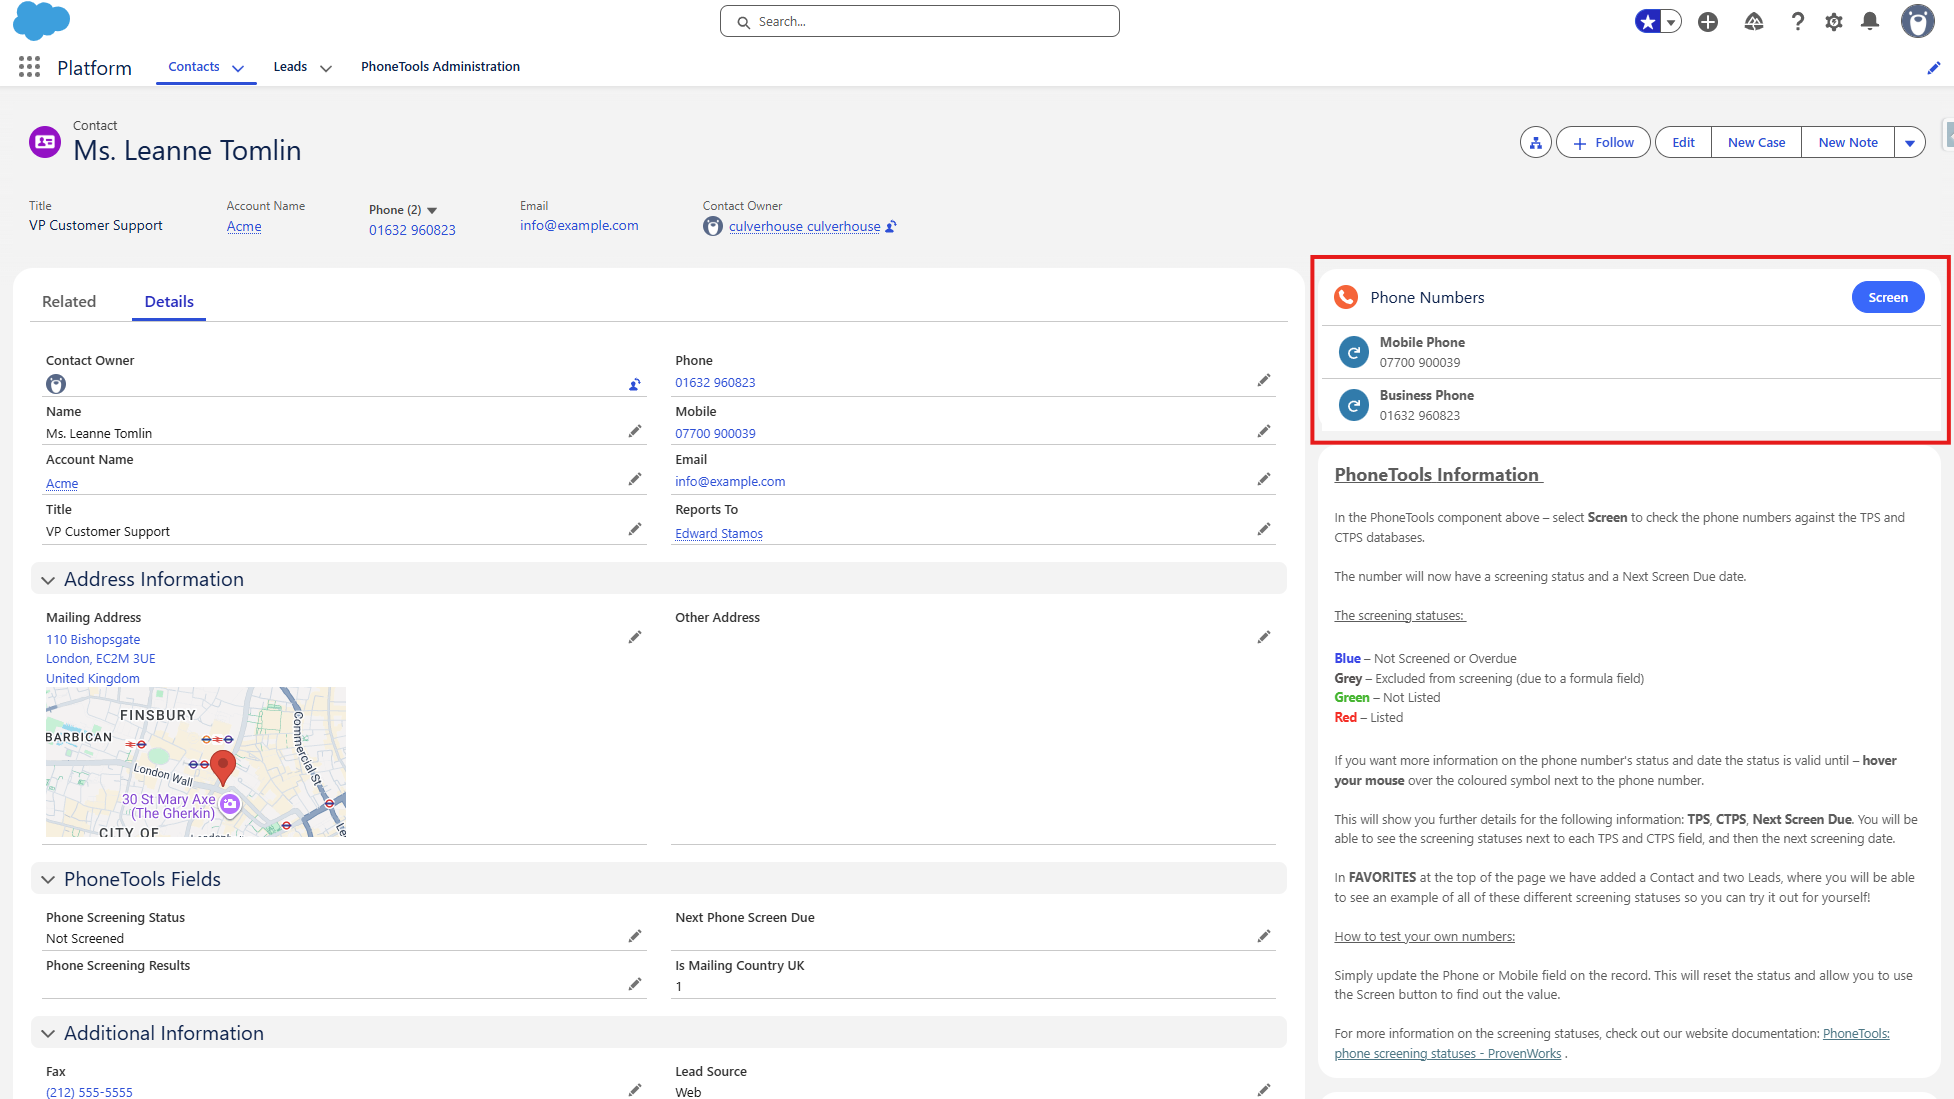Collapse the PhoneTools Fields section
The image size is (1954, 1099).
click(48, 880)
